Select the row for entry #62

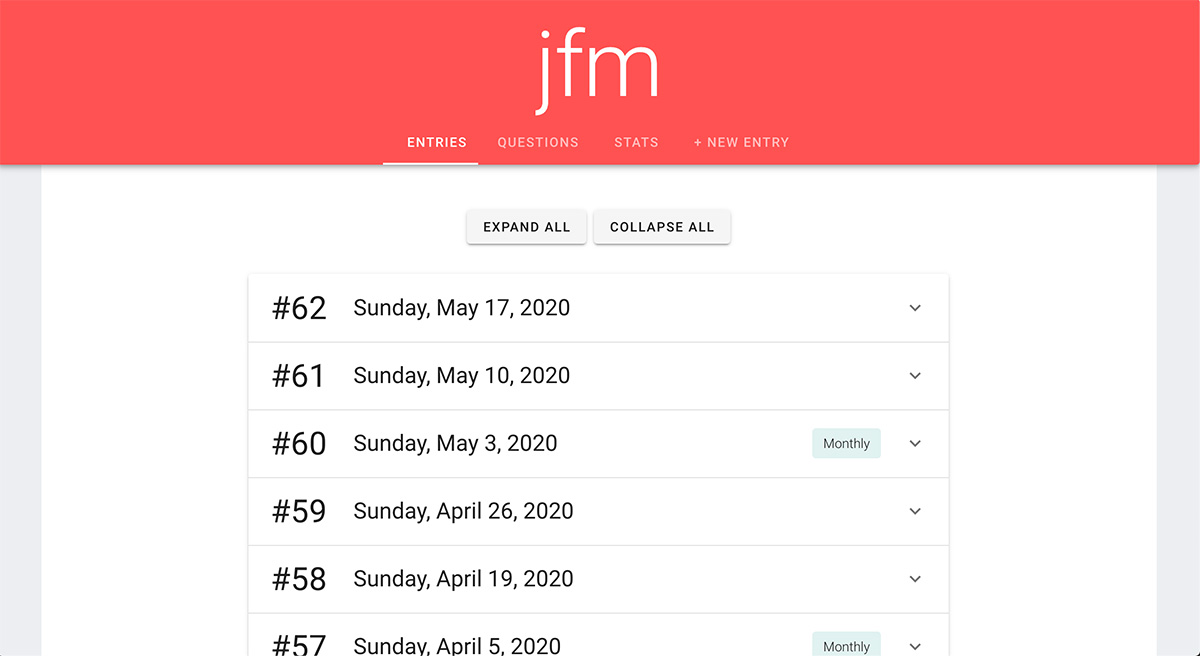(598, 308)
